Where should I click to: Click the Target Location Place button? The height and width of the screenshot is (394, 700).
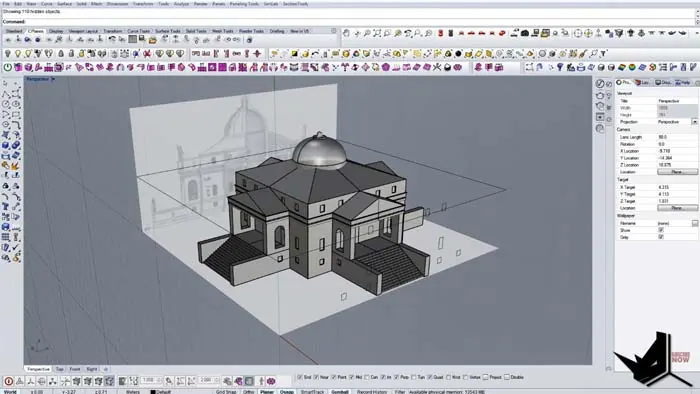677,208
